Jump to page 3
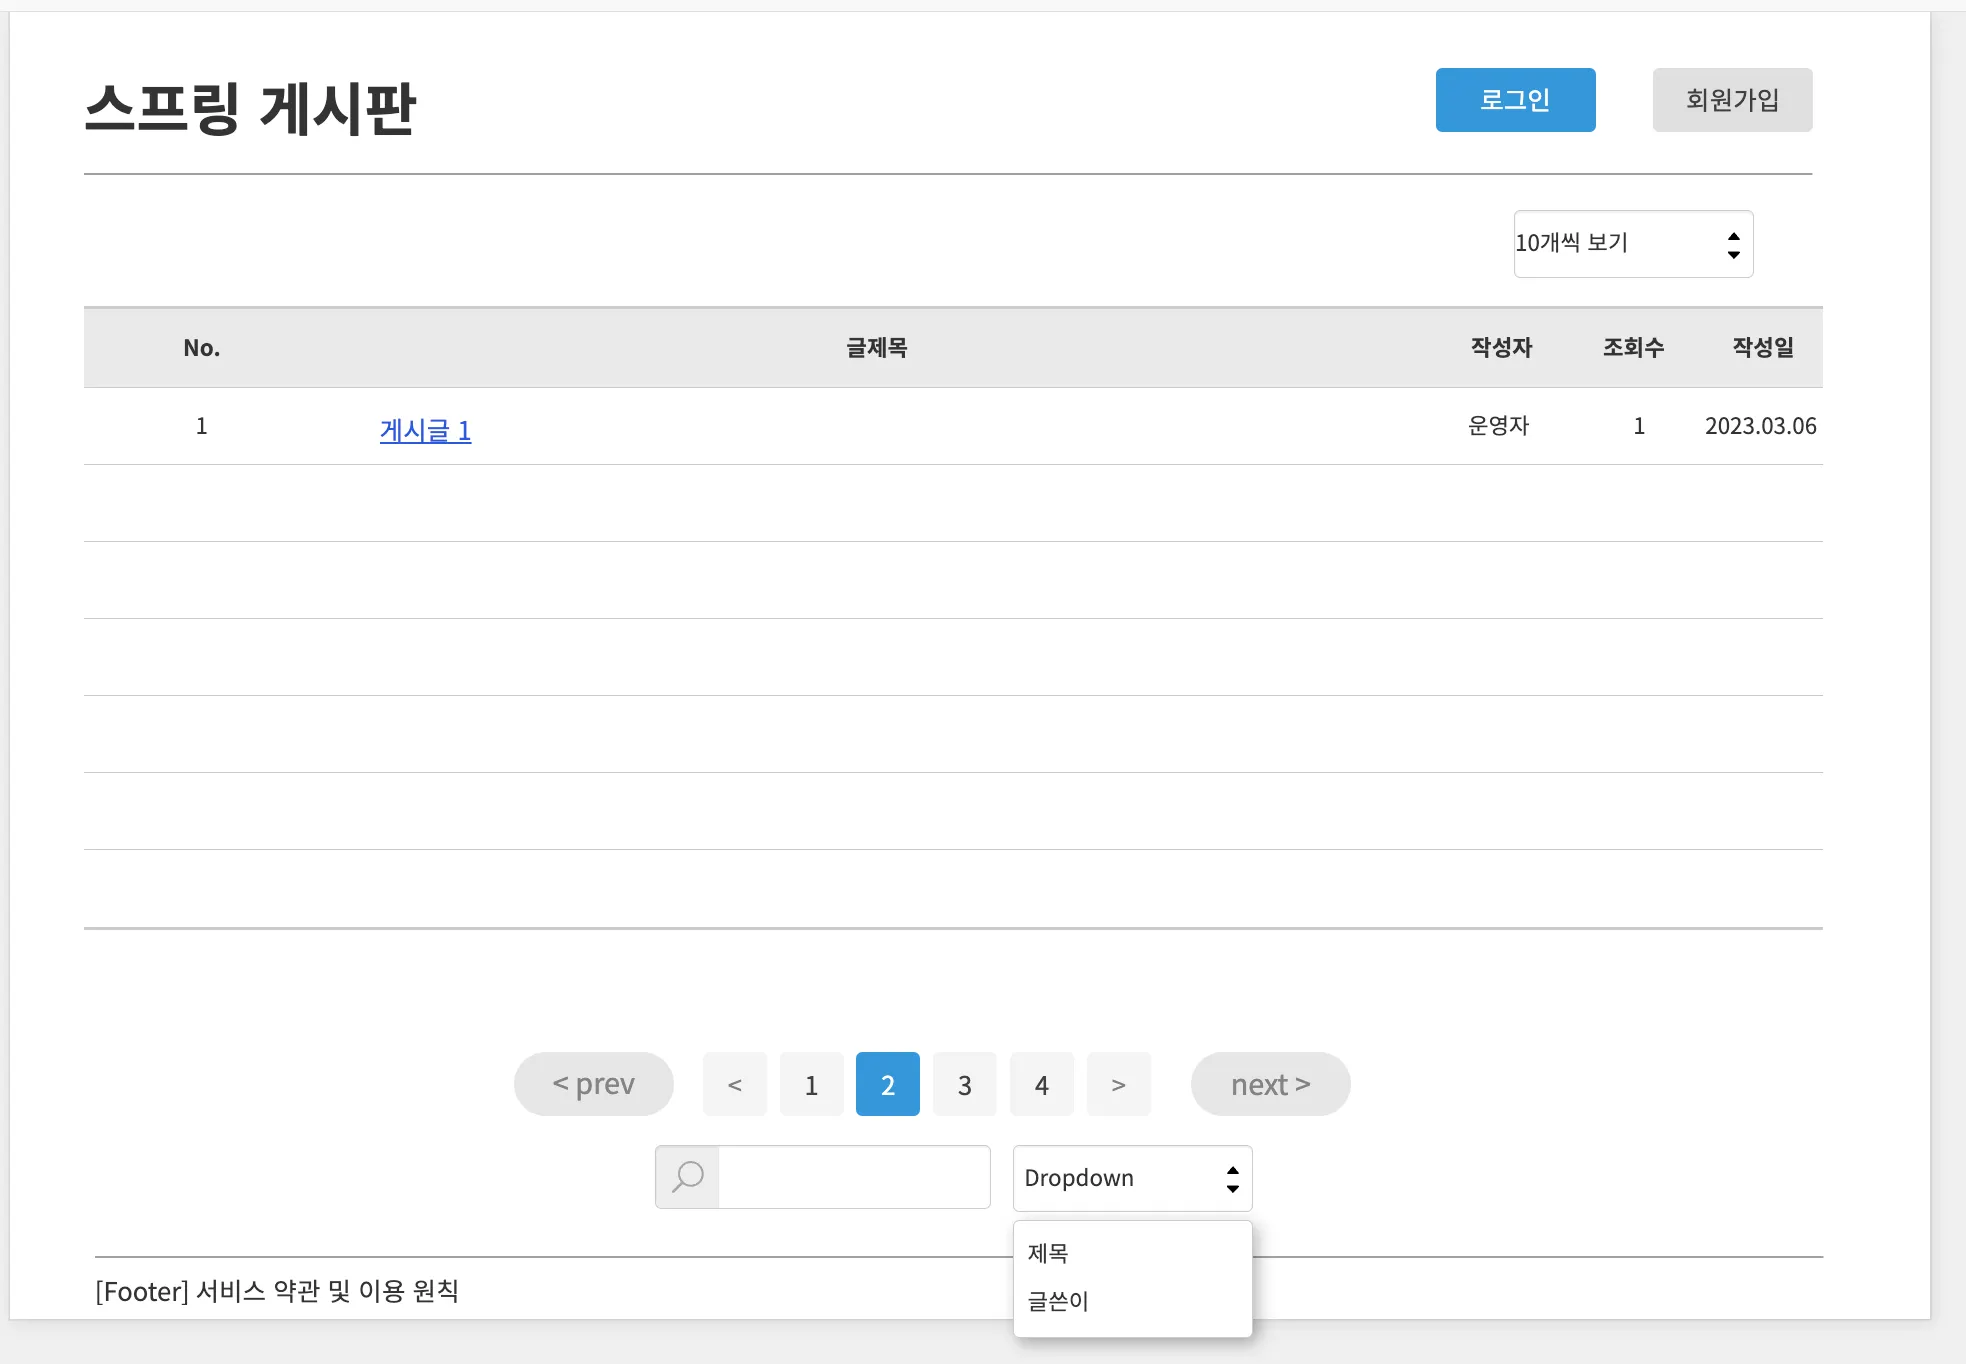Viewport: 1966px width, 1364px height. pos(964,1084)
